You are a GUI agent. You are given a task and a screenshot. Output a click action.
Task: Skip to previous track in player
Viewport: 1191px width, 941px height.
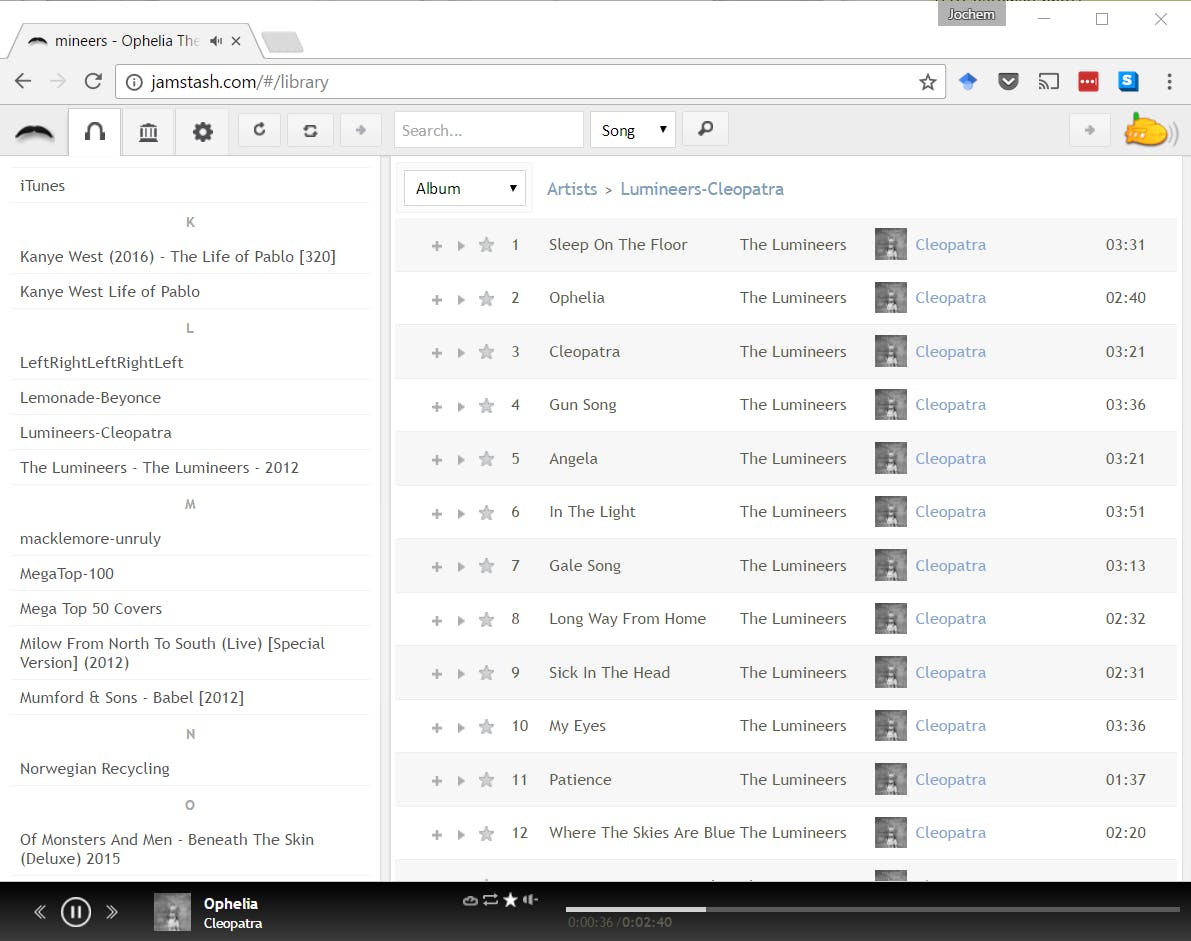pyautogui.click(x=39, y=911)
